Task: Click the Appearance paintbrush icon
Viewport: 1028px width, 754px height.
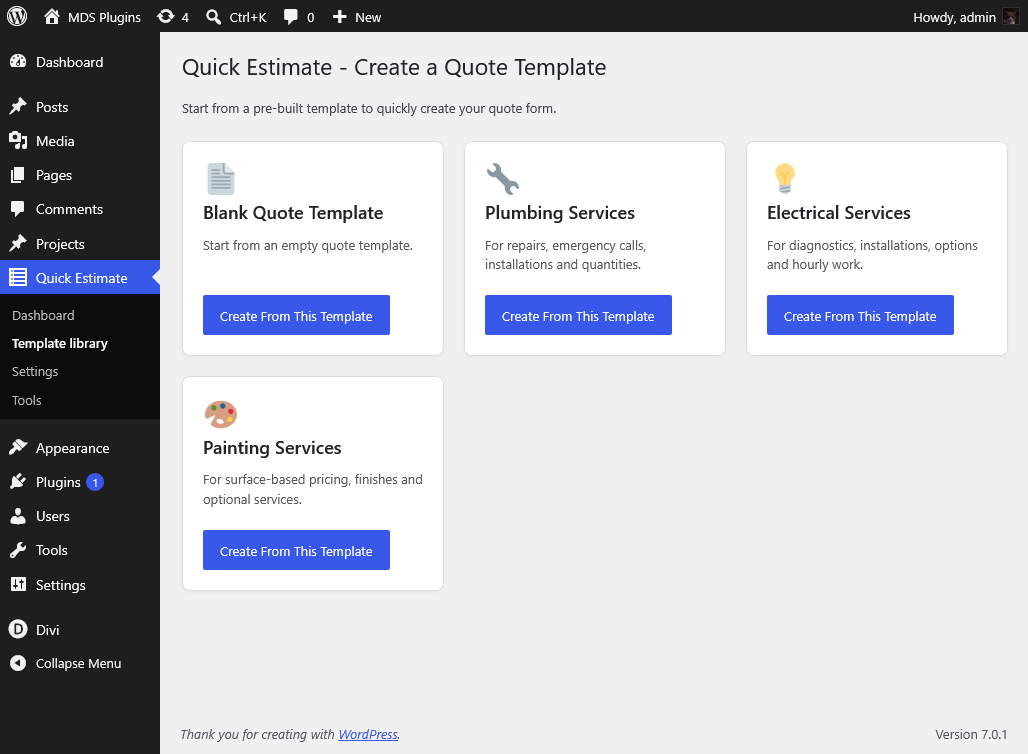Action: [x=18, y=448]
